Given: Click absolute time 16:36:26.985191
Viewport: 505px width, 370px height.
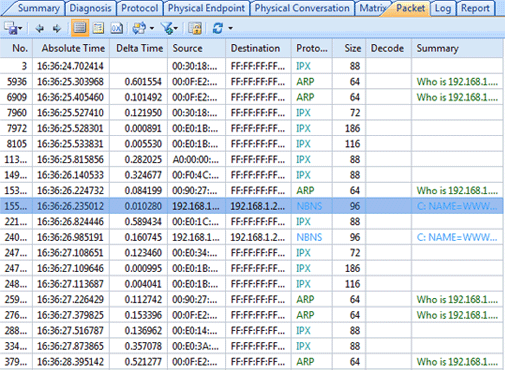Looking at the screenshot, I should [x=70, y=237].
